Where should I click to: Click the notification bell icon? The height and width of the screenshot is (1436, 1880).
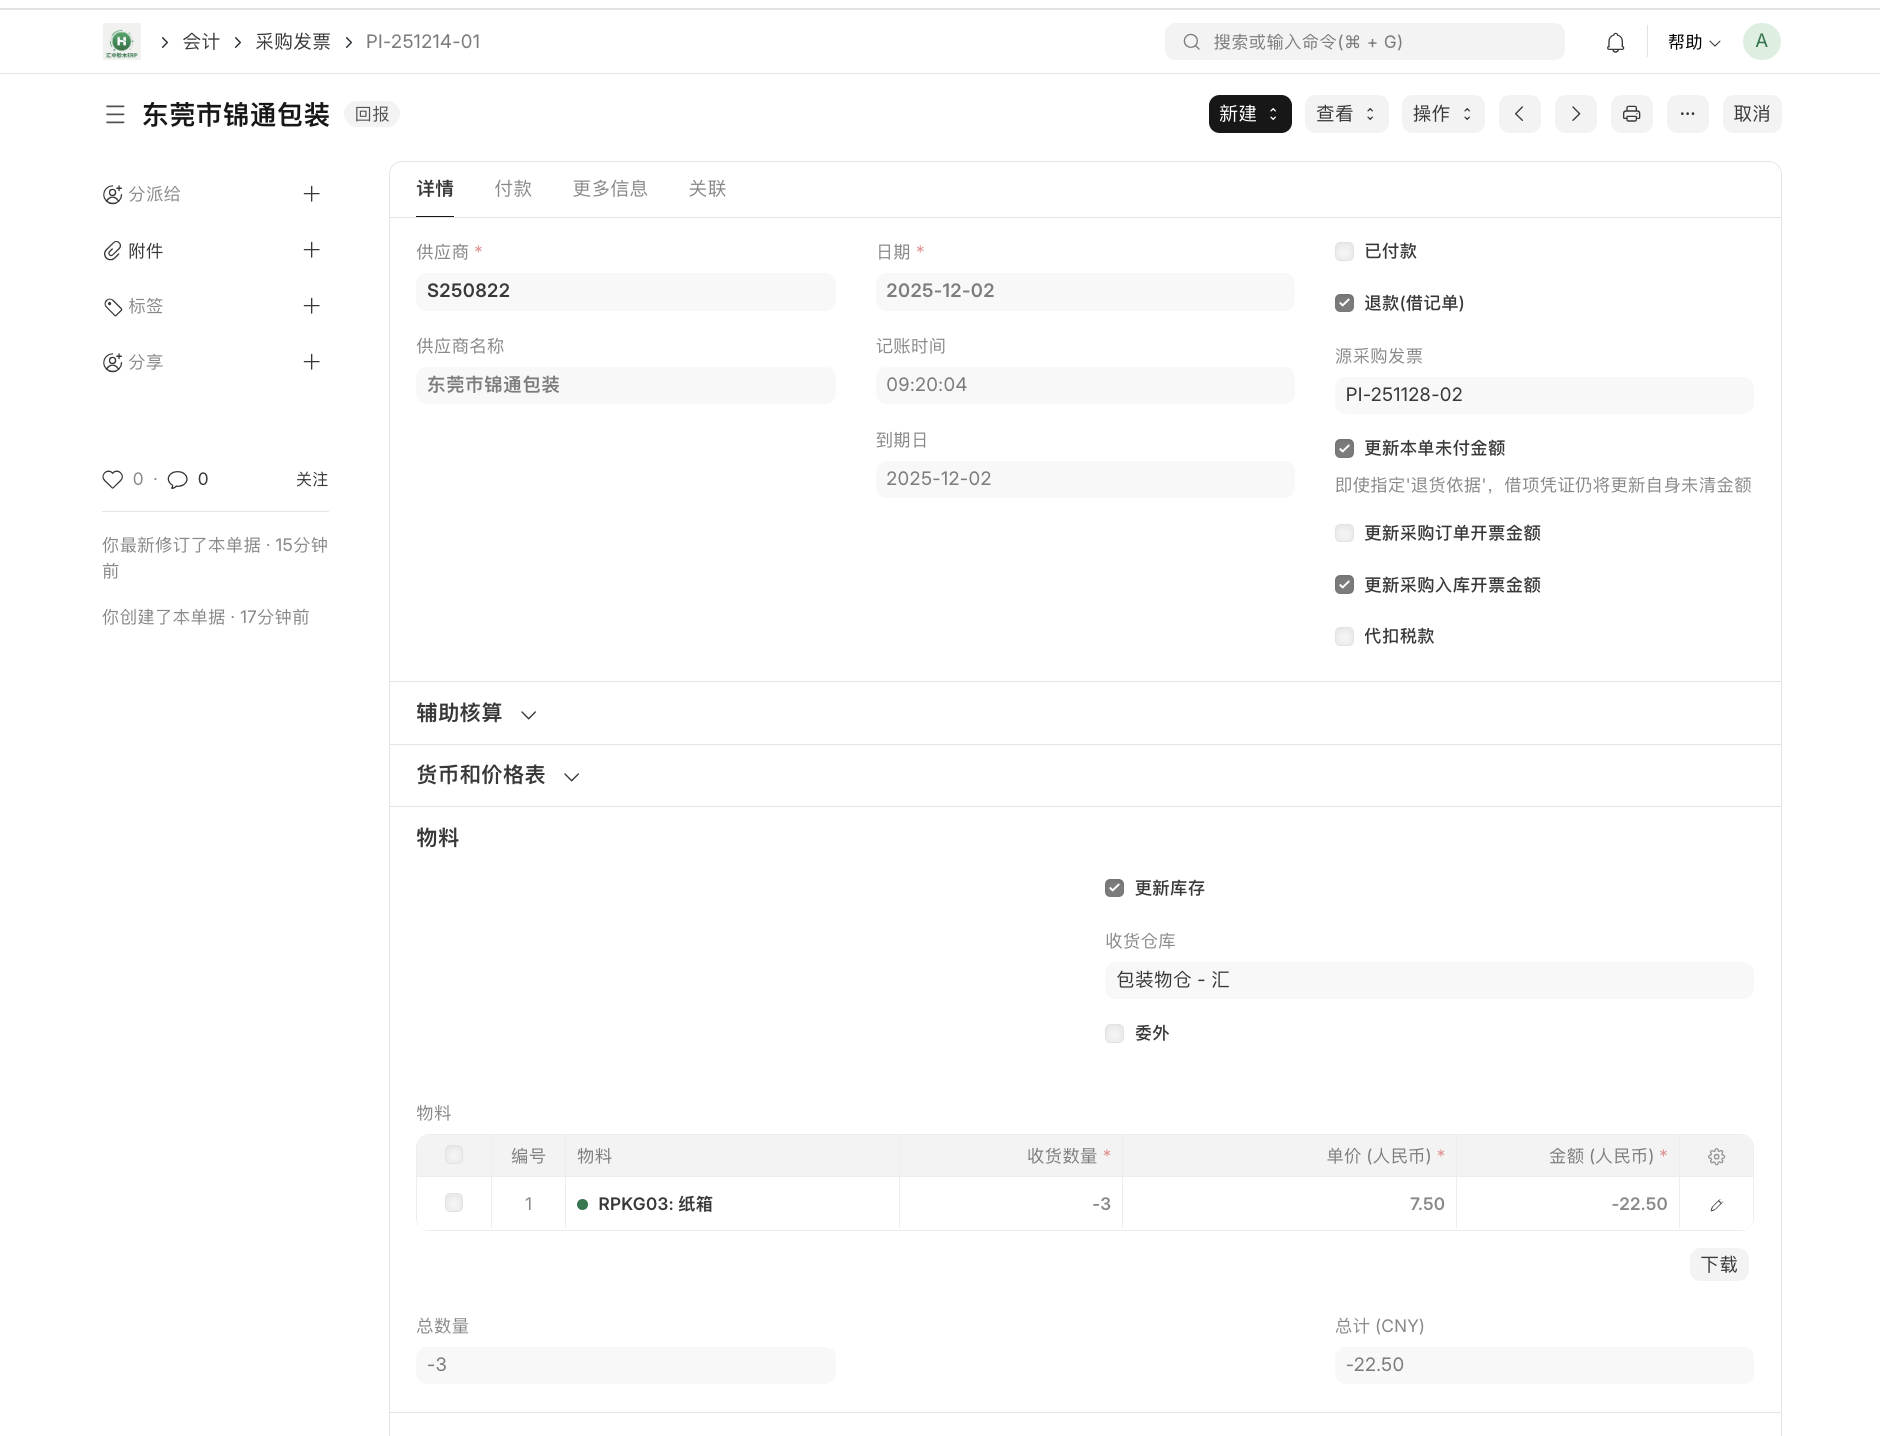click(x=1615, y=42)
